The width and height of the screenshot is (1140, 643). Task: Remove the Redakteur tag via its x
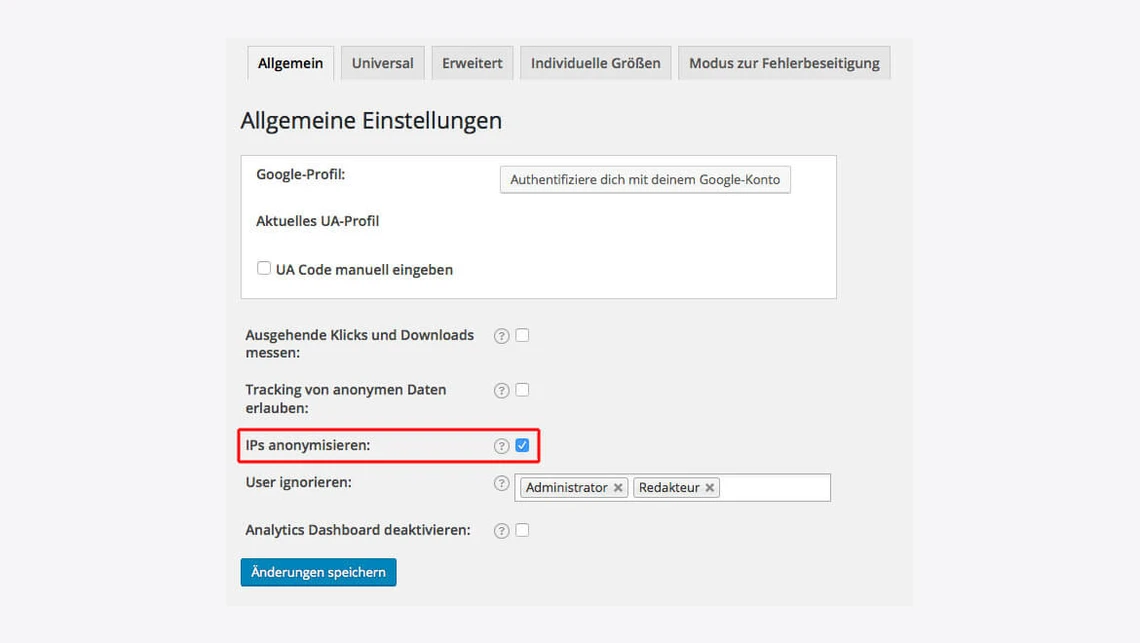pos(709,488)
